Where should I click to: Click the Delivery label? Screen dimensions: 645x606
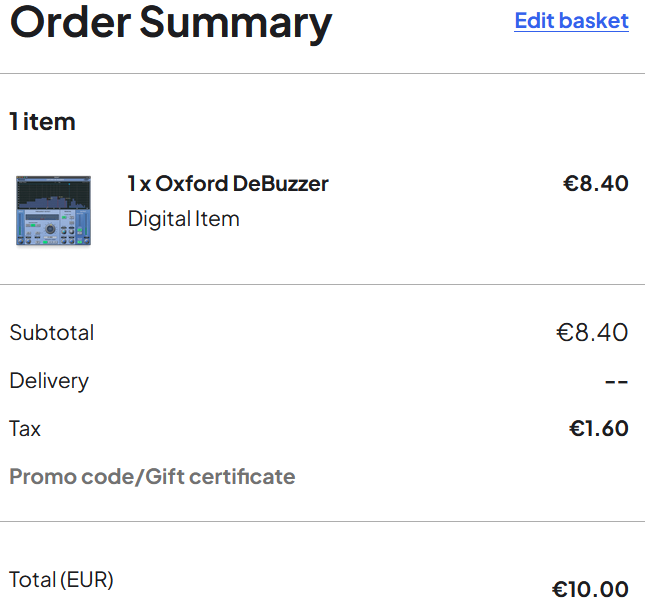click(x=49, y=381)
